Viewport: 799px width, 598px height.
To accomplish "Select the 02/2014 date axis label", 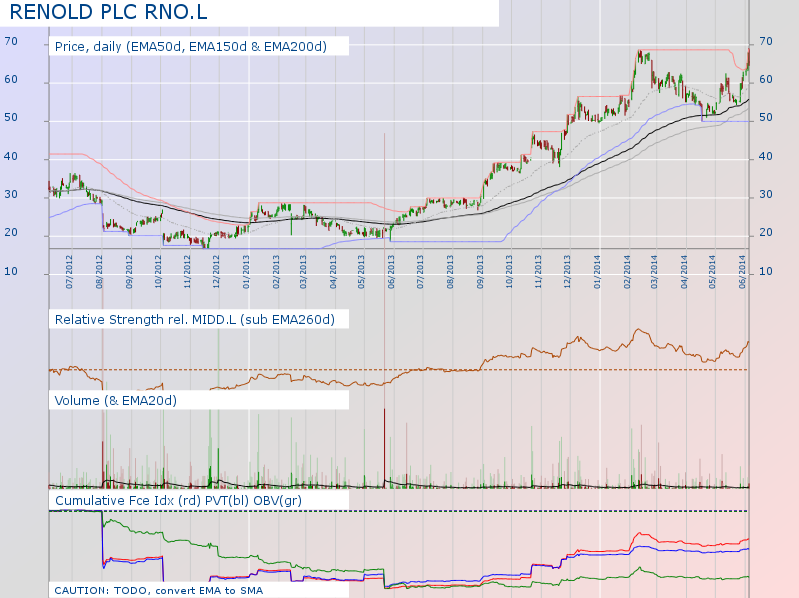I will (627, 272).
